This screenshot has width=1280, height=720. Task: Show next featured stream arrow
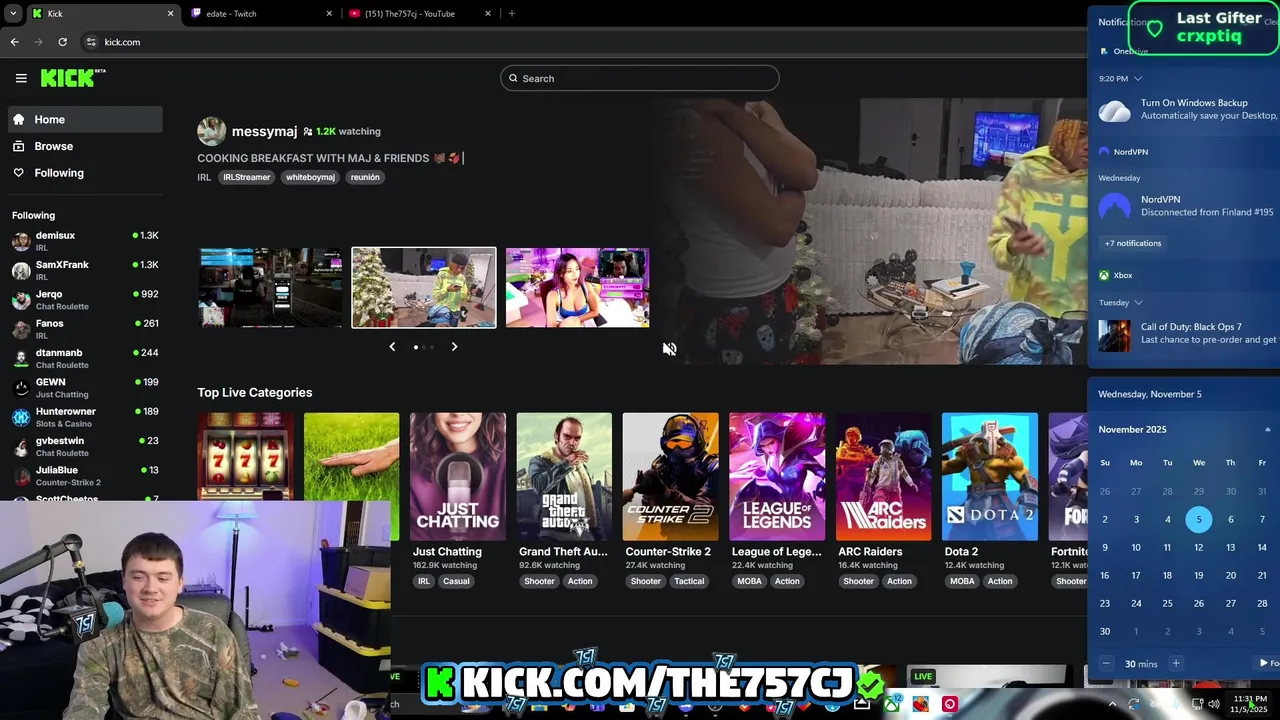(454, 347)
